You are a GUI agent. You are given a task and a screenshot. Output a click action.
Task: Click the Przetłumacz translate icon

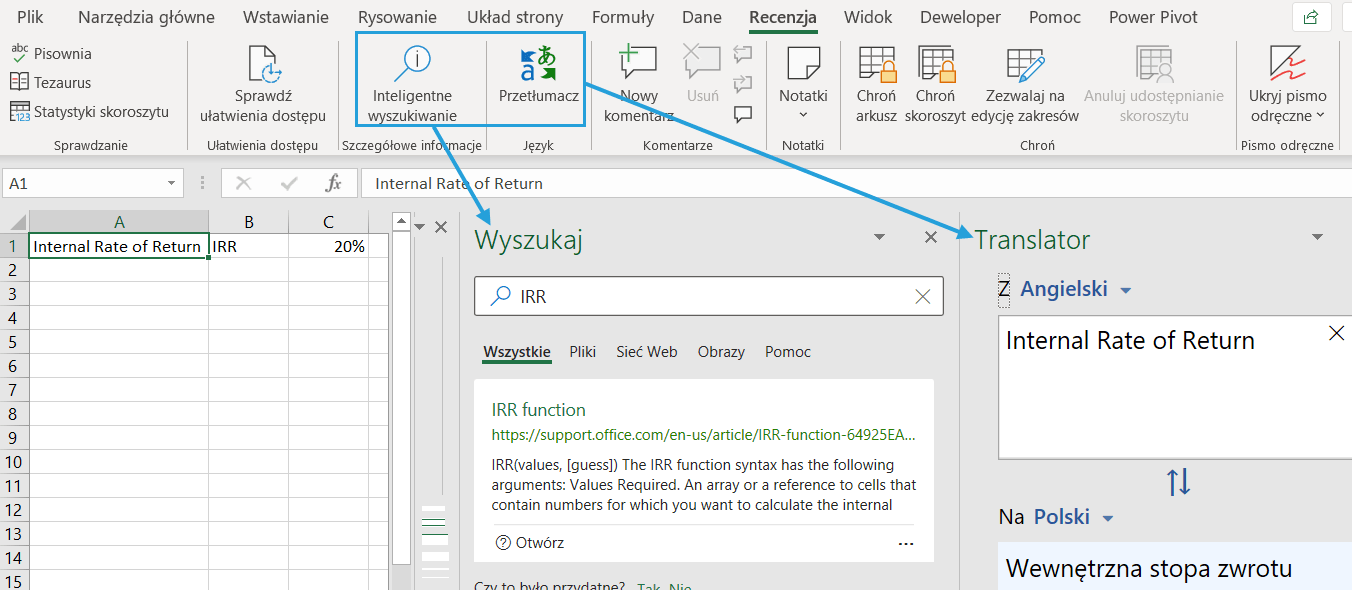[538, 64]
